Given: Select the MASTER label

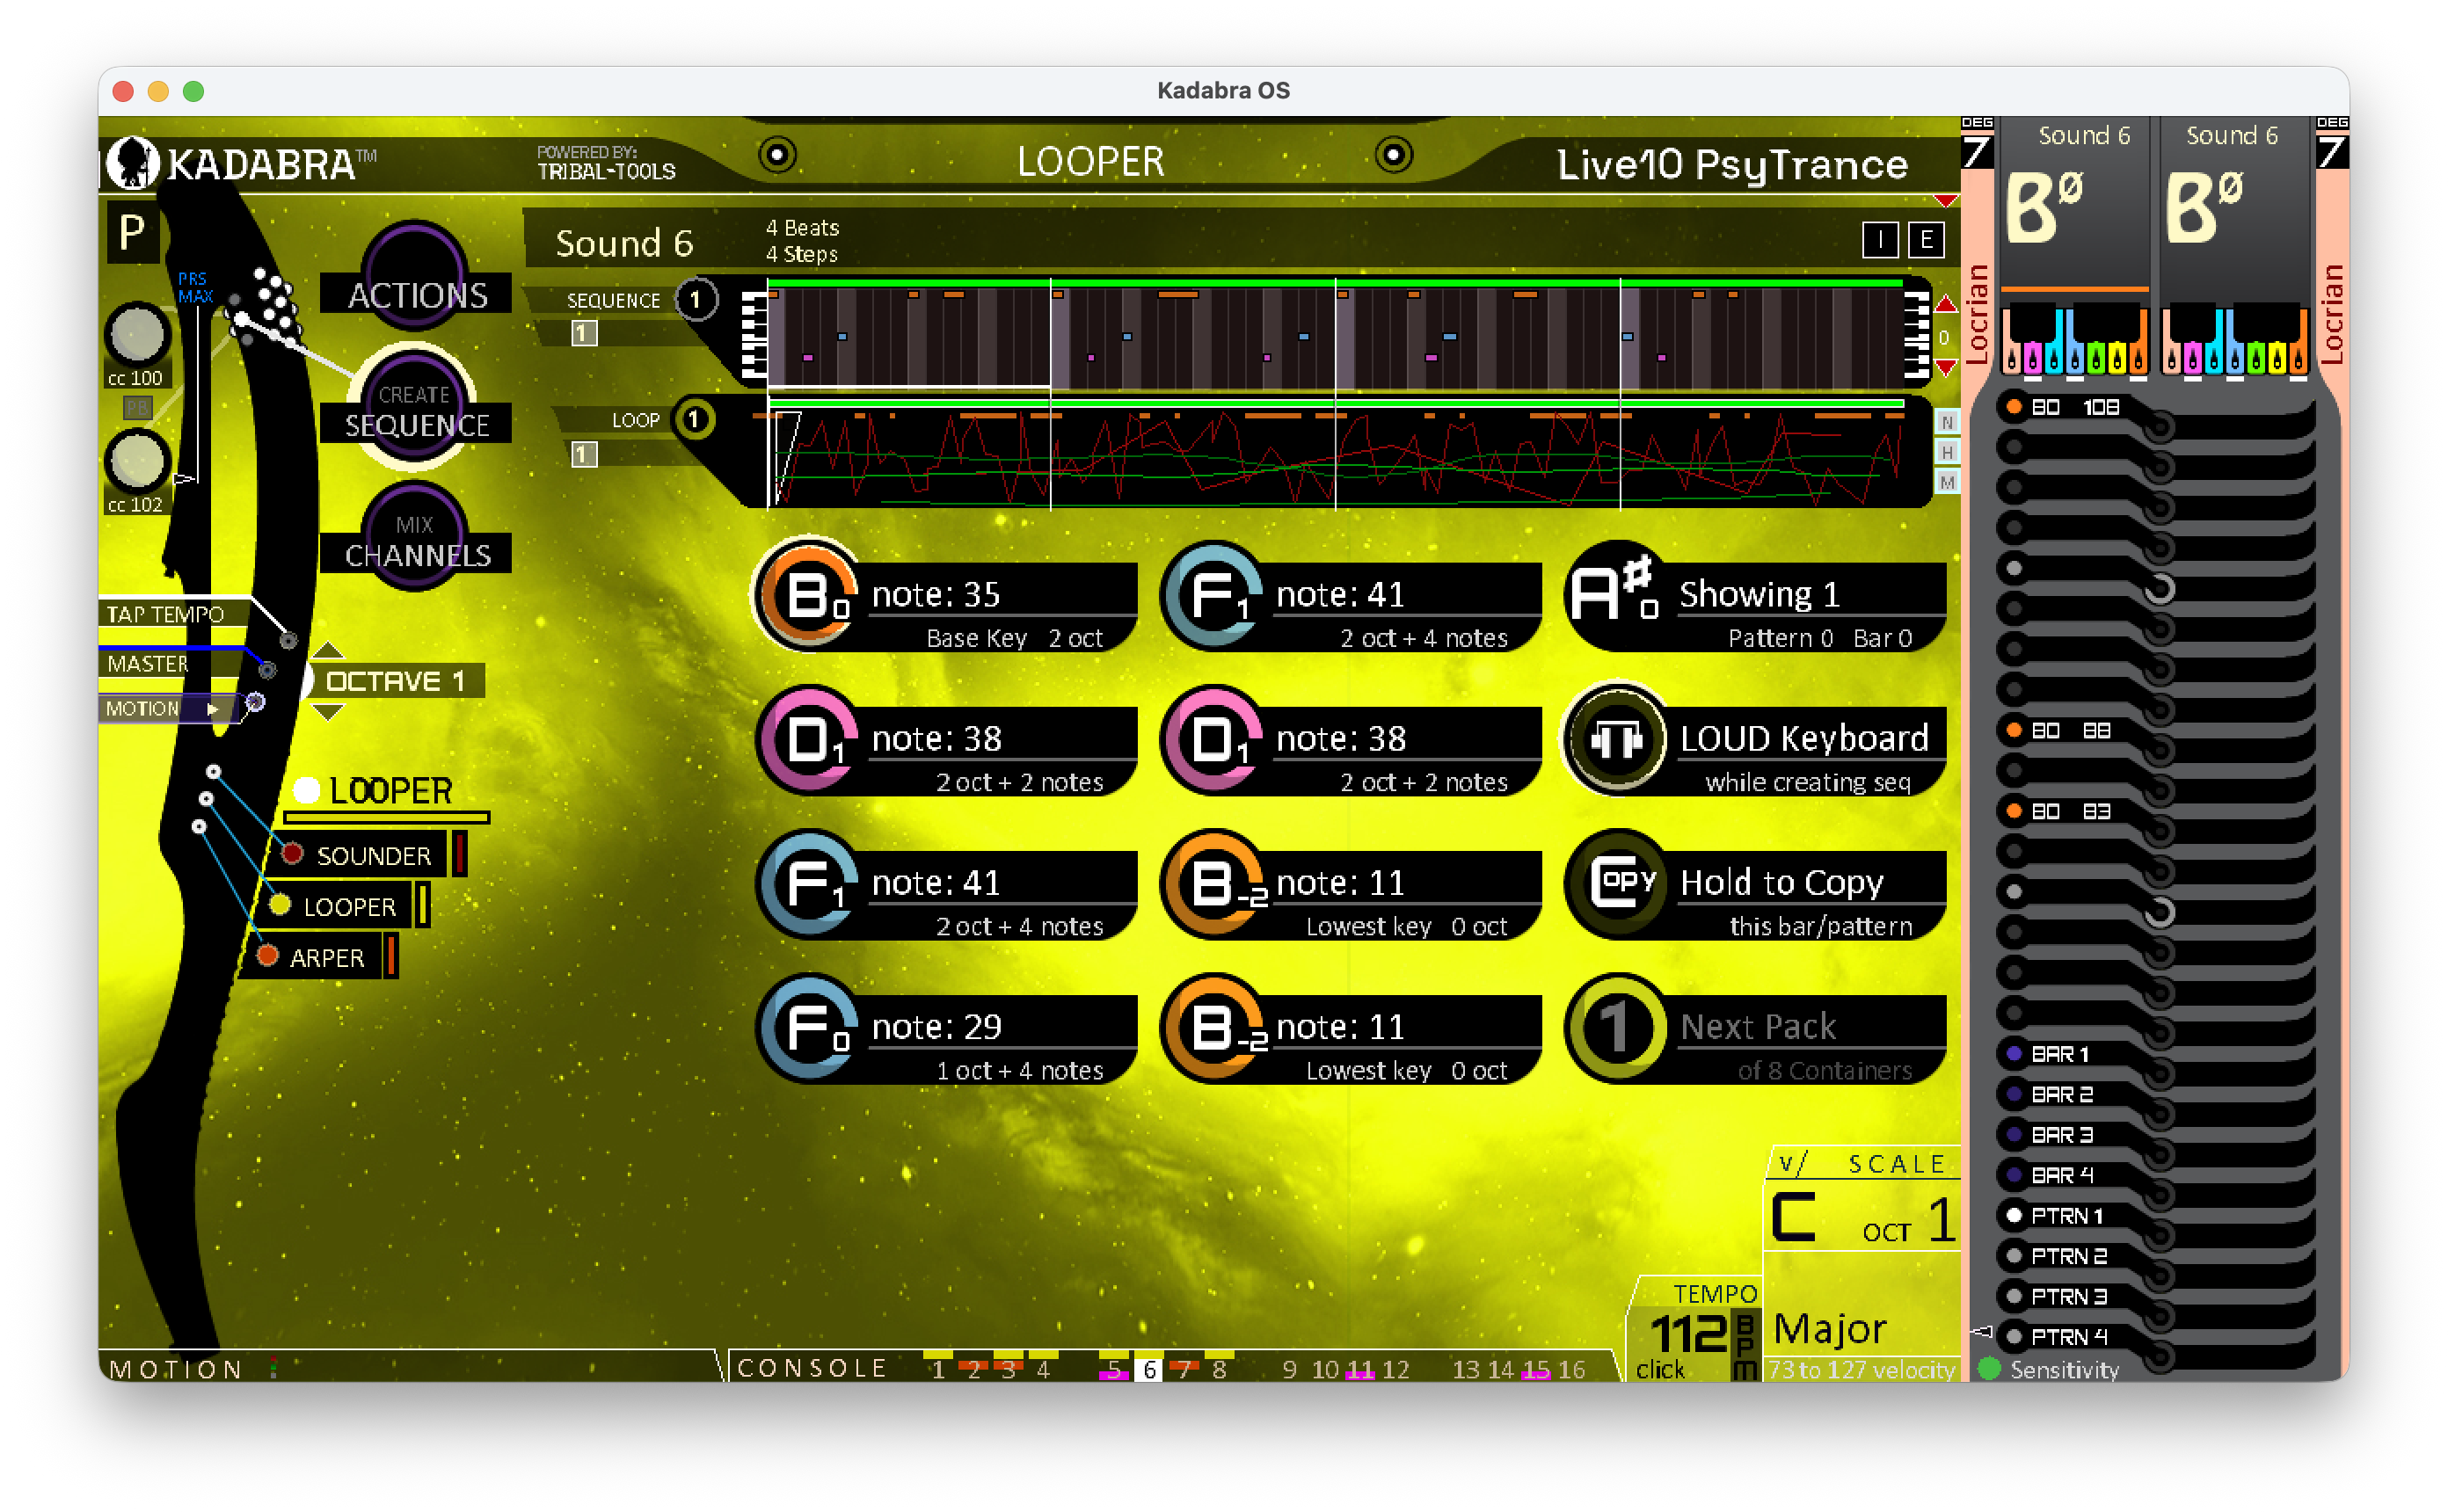Looking at the screenshot, I should 148,664.
